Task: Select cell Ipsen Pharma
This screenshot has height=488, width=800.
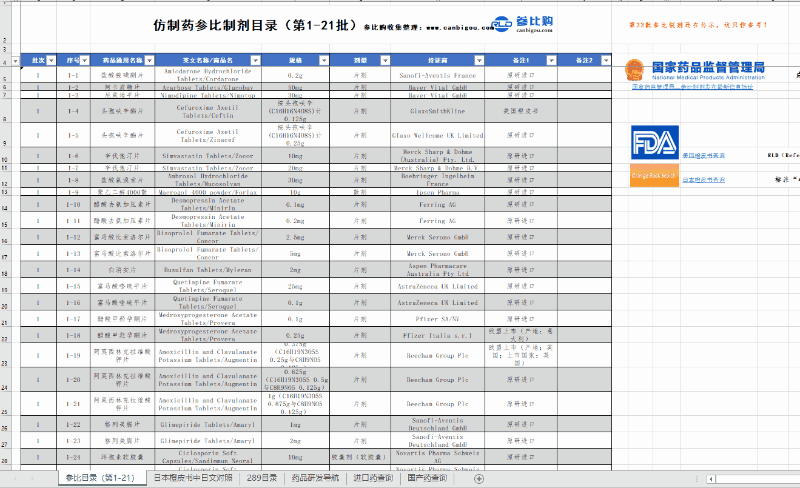Action: [x=437, y=192]
